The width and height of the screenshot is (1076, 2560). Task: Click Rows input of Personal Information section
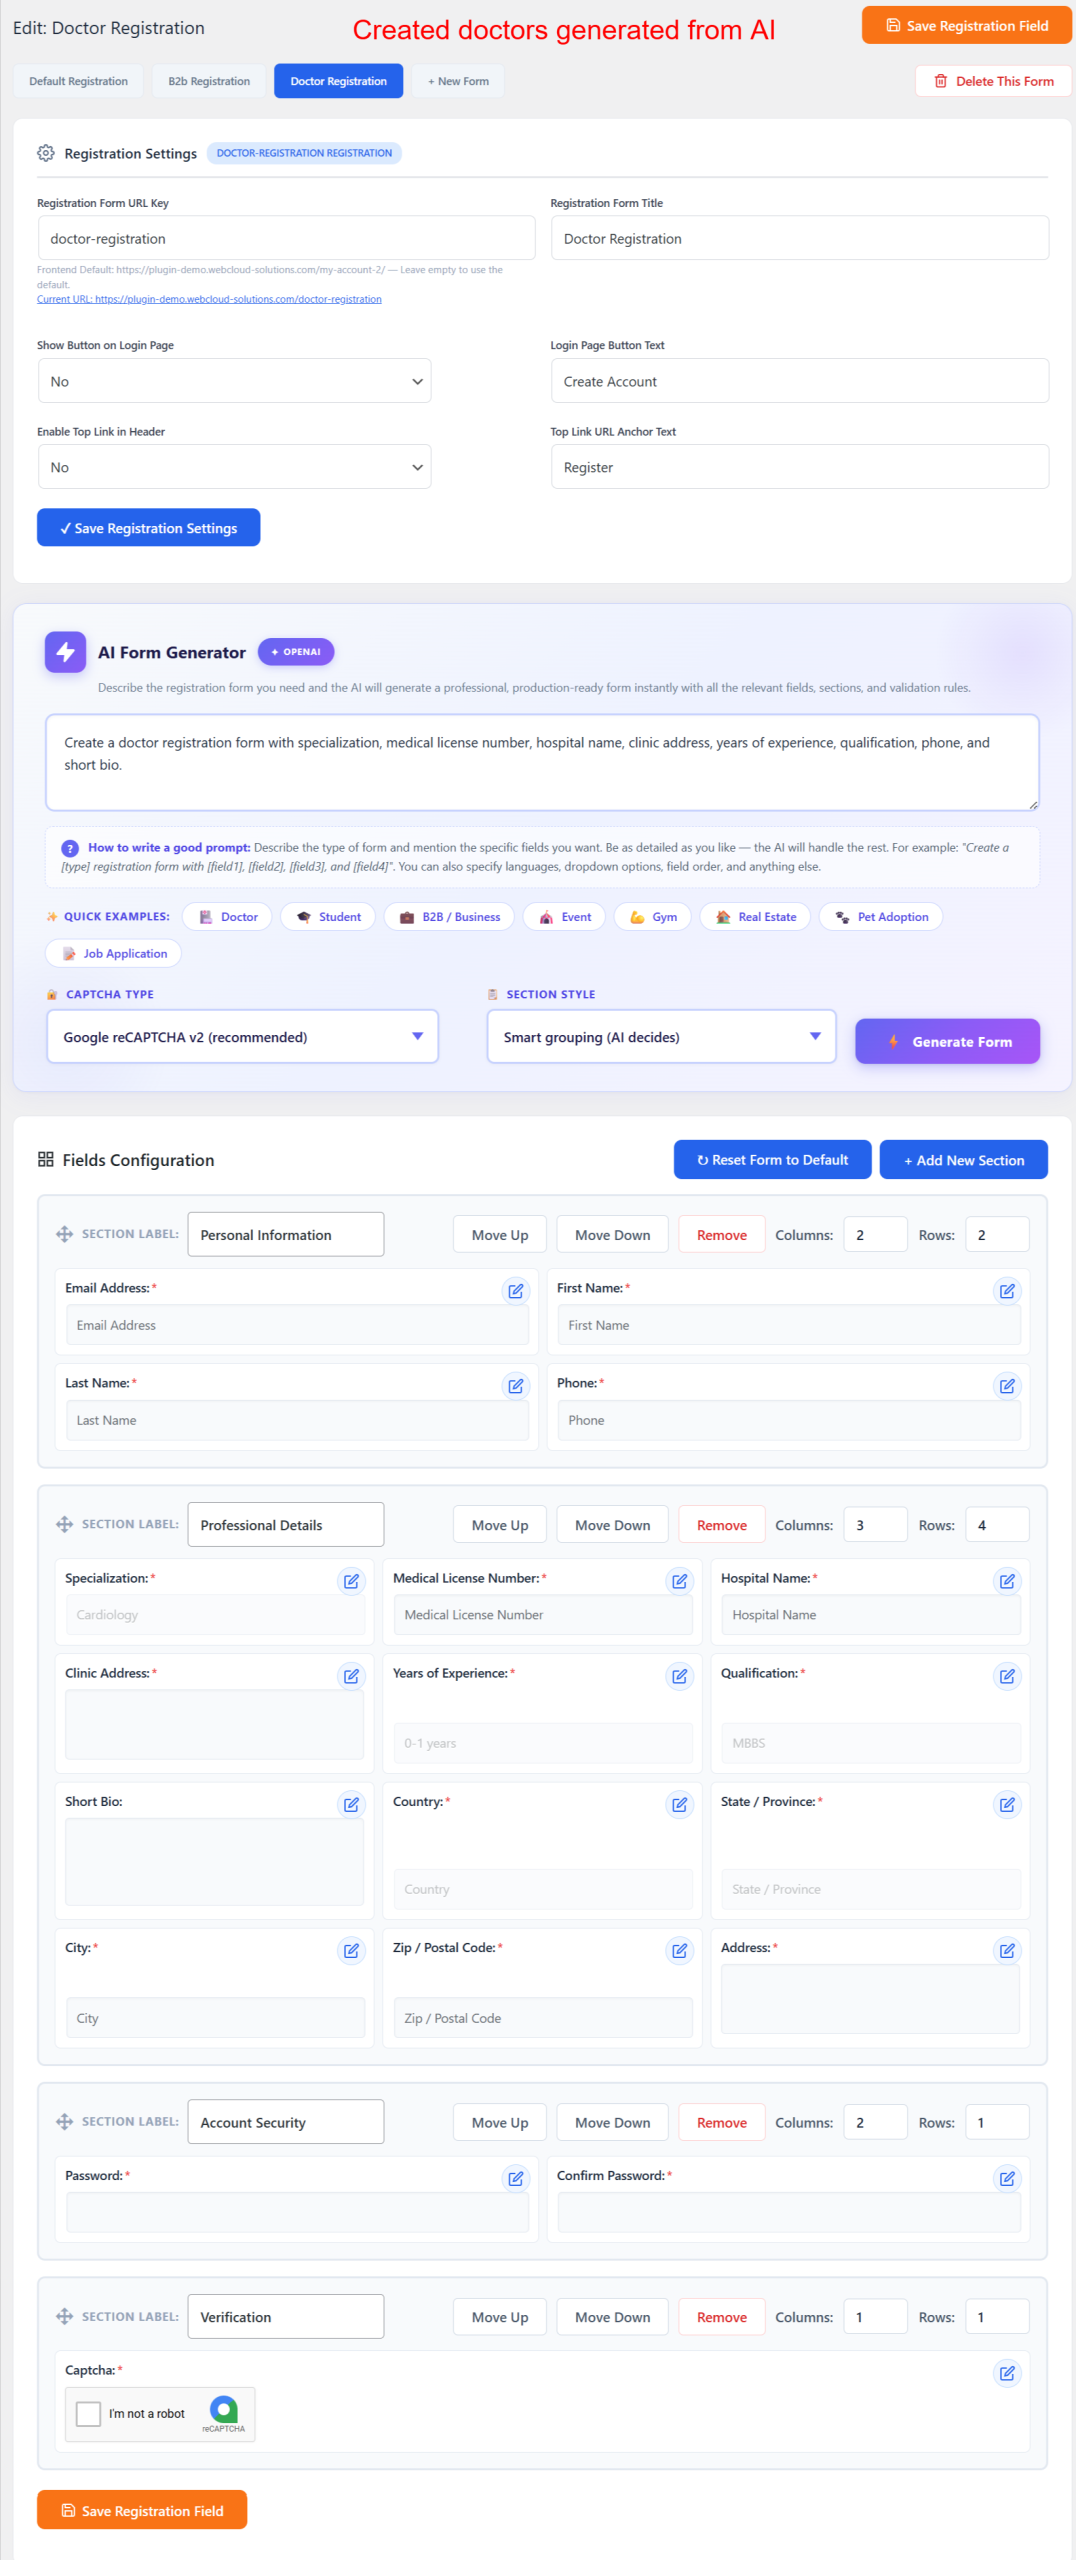coord(997,1235)
